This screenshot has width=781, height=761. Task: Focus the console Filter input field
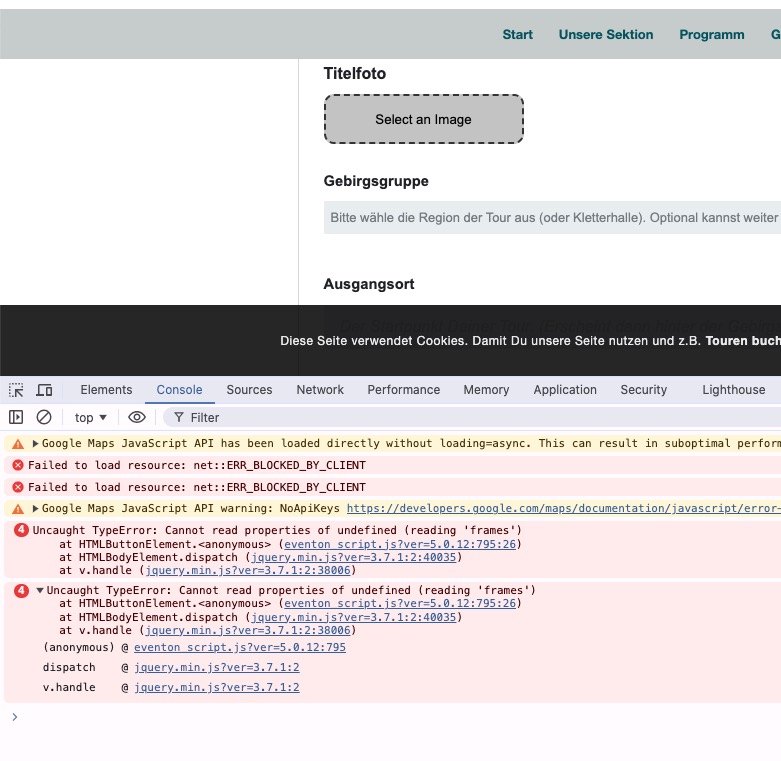(x=473, y=417)
